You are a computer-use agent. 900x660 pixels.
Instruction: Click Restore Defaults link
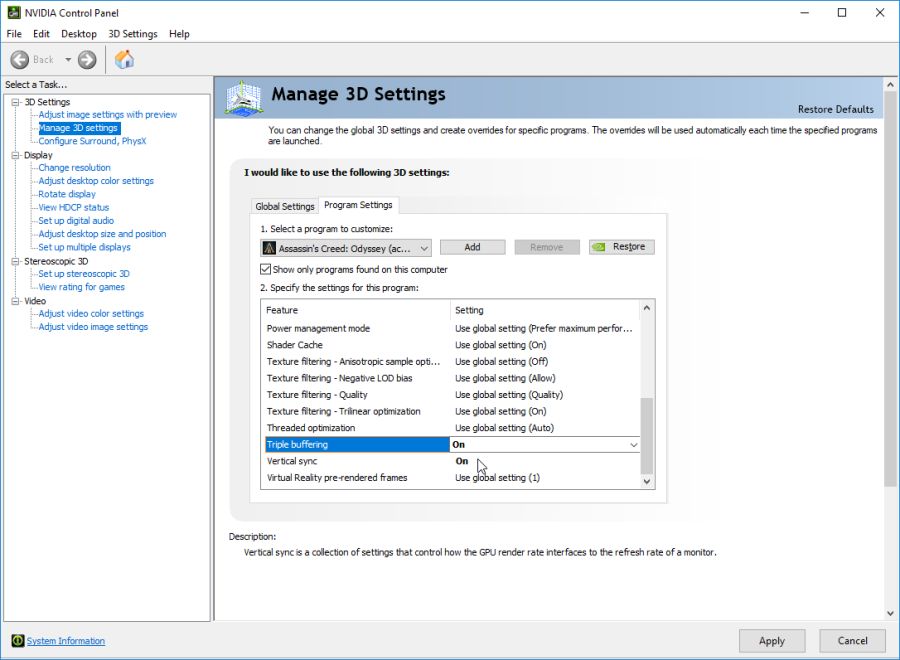coord(836,109)
